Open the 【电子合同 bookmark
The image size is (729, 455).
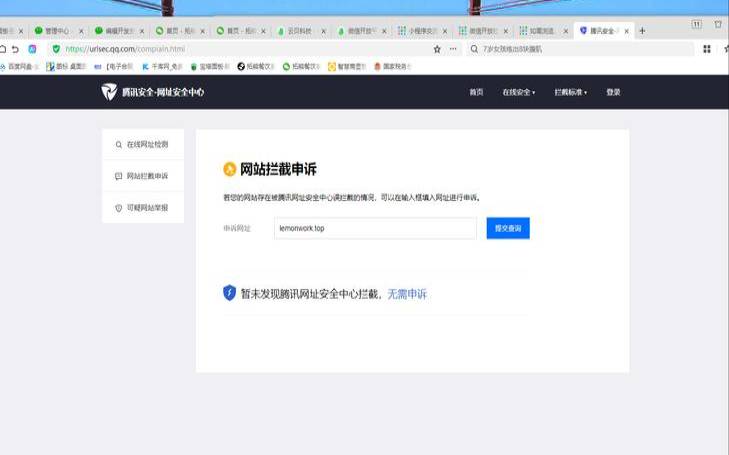coord(113,66)
